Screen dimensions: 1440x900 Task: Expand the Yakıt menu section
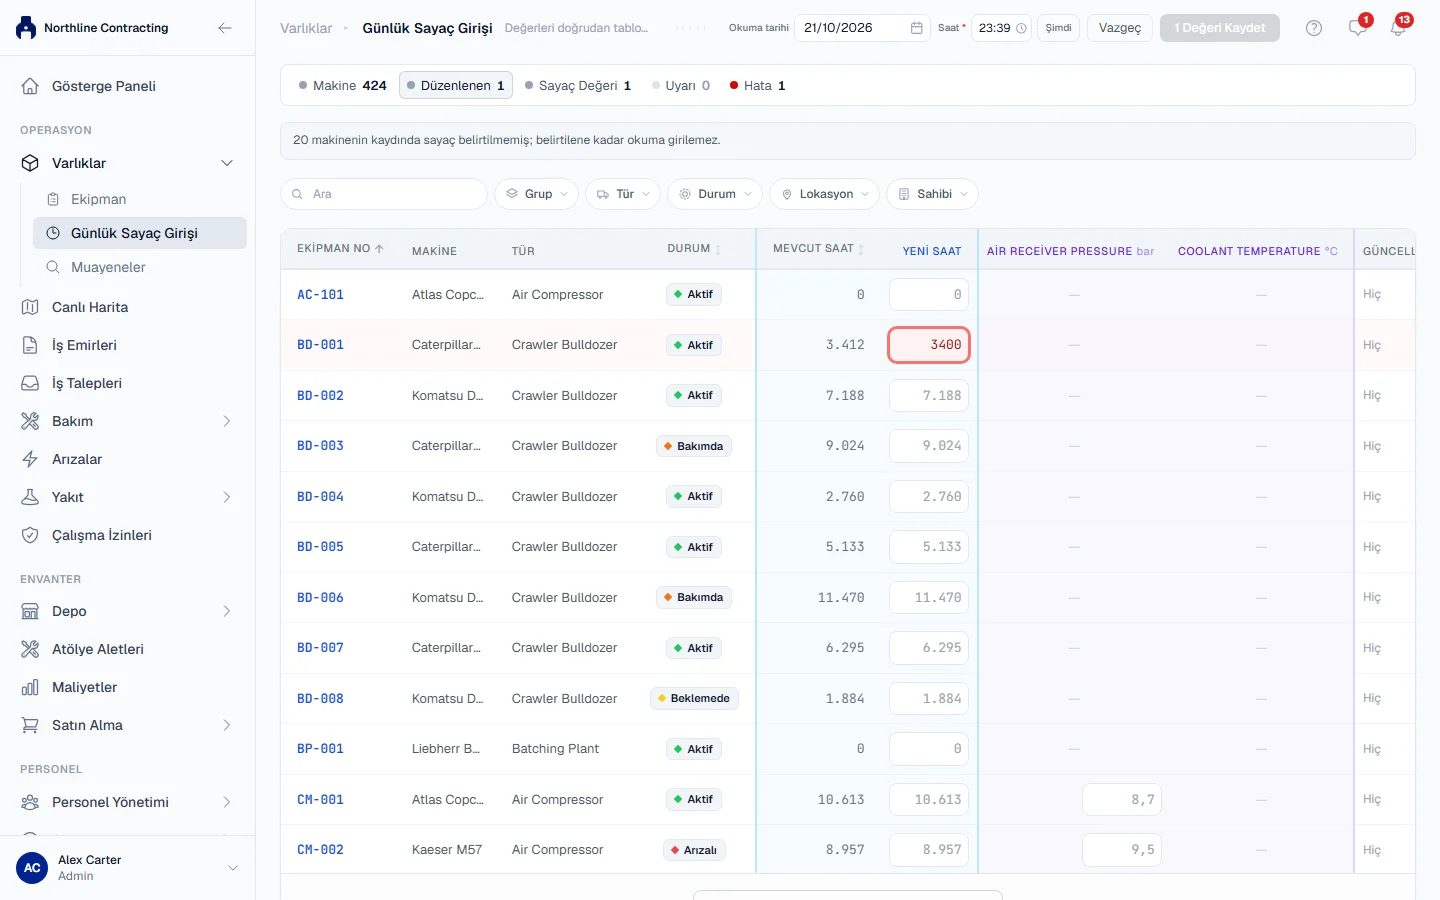click(227, 497)
